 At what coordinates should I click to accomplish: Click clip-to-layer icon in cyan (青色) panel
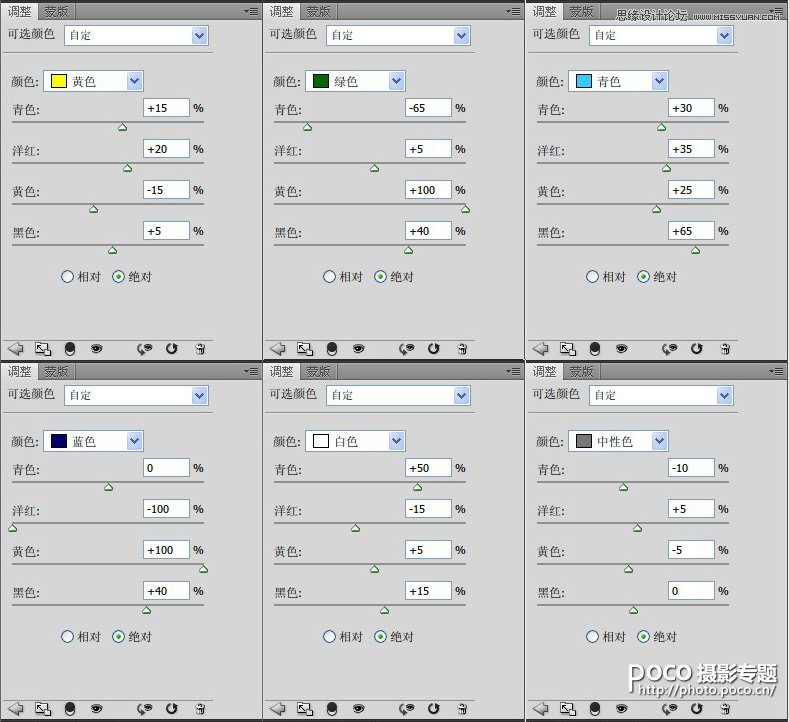click(x=568, y=349)
